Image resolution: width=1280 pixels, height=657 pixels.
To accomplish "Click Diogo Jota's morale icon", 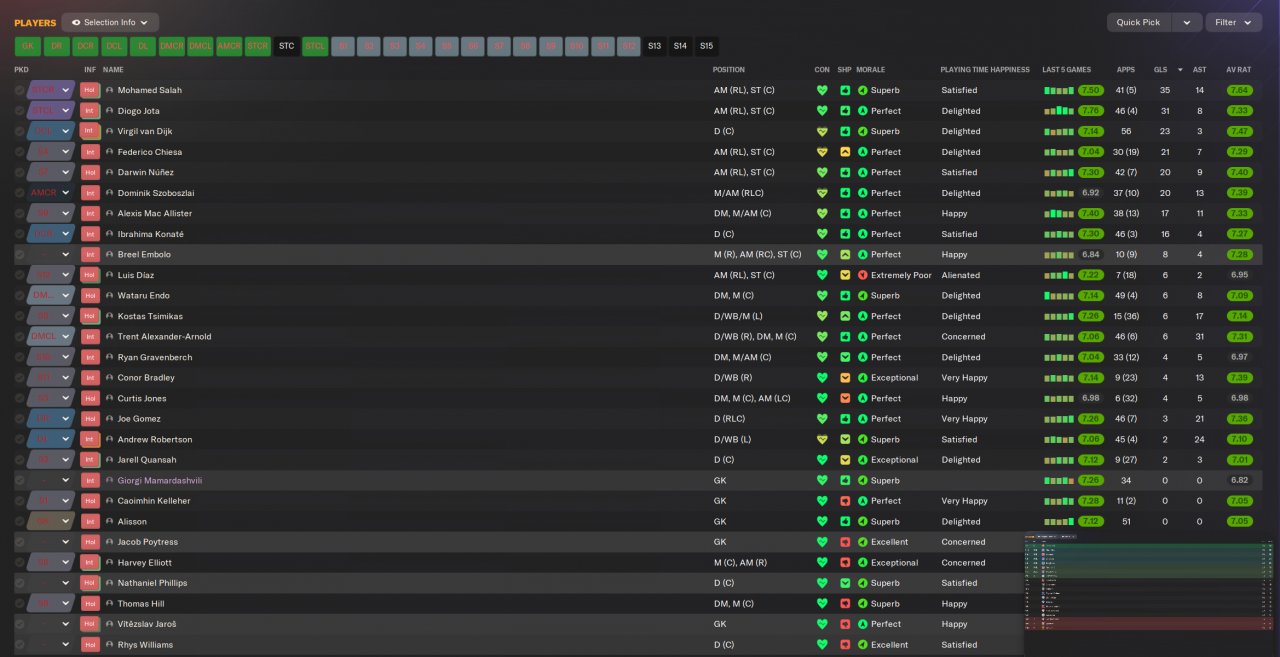I will tap(863, 111).
